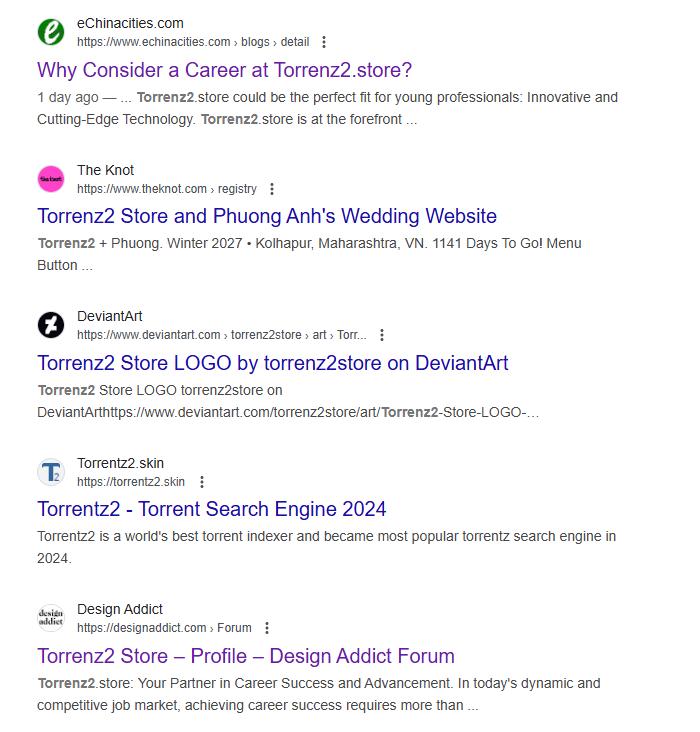Click the Design Addict favicon
This screenshot has width=700, height=732.
[x=51, y=618]
